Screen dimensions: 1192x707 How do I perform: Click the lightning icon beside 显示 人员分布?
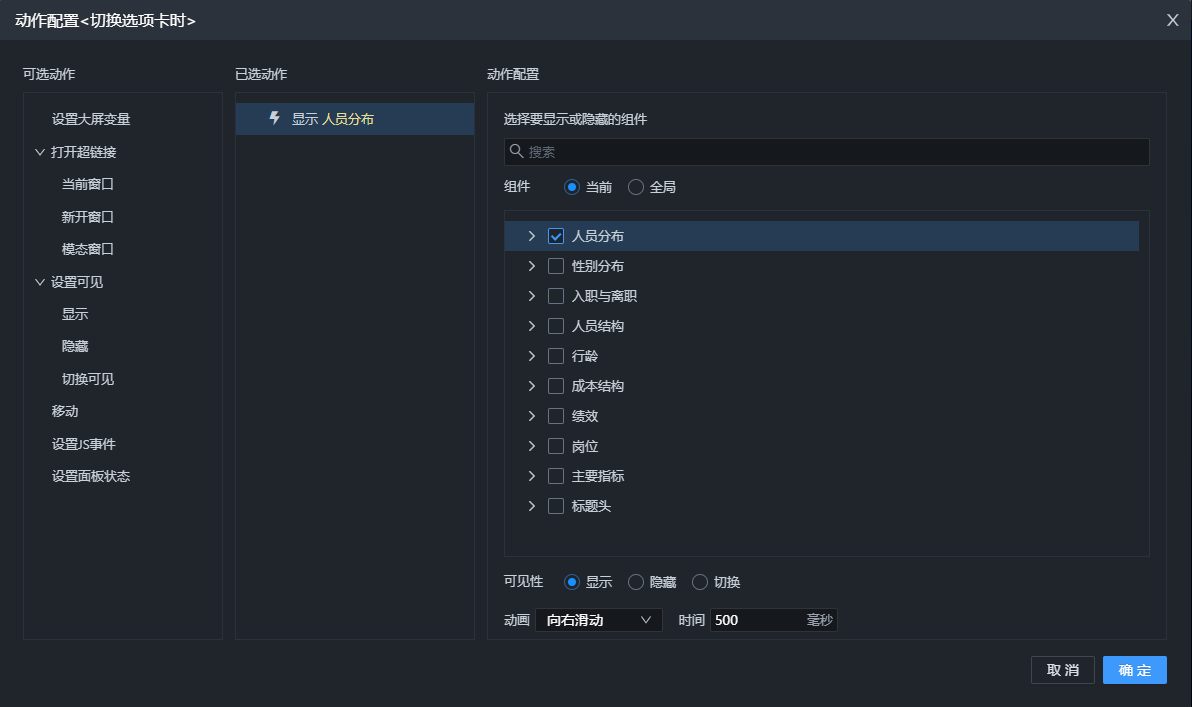tap(275, 118)
